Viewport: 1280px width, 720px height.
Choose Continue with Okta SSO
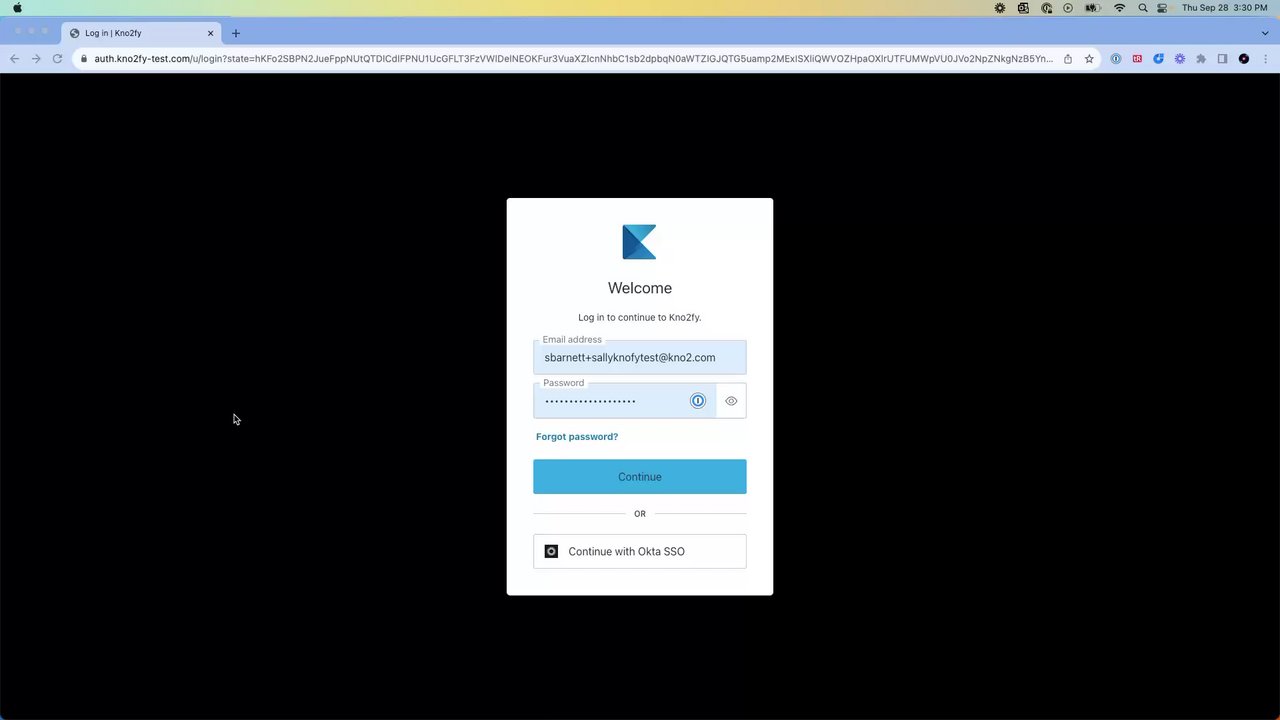pos(639,552)
